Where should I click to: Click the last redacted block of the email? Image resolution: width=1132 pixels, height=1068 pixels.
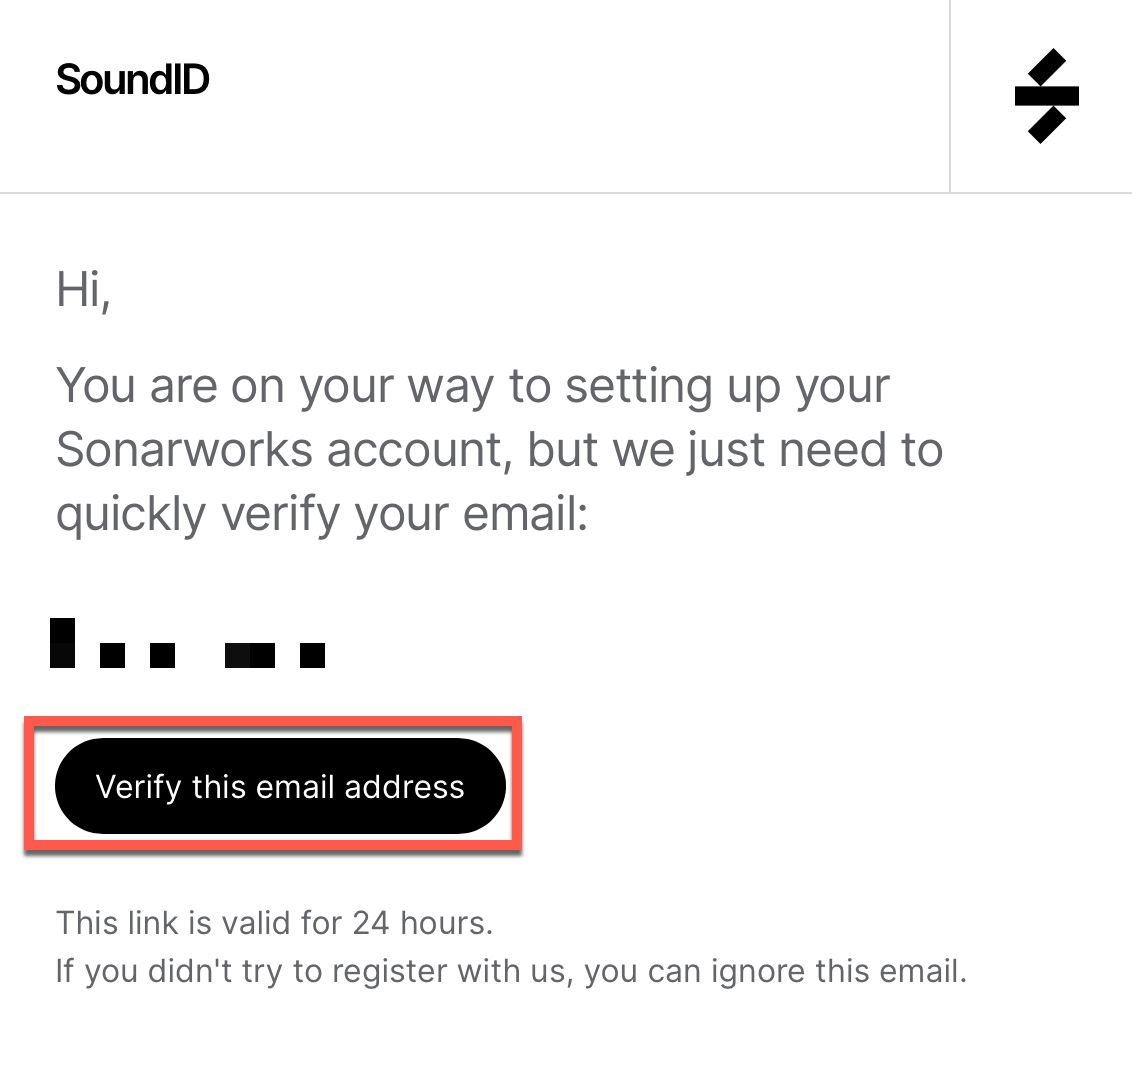[x=313, y=655]
